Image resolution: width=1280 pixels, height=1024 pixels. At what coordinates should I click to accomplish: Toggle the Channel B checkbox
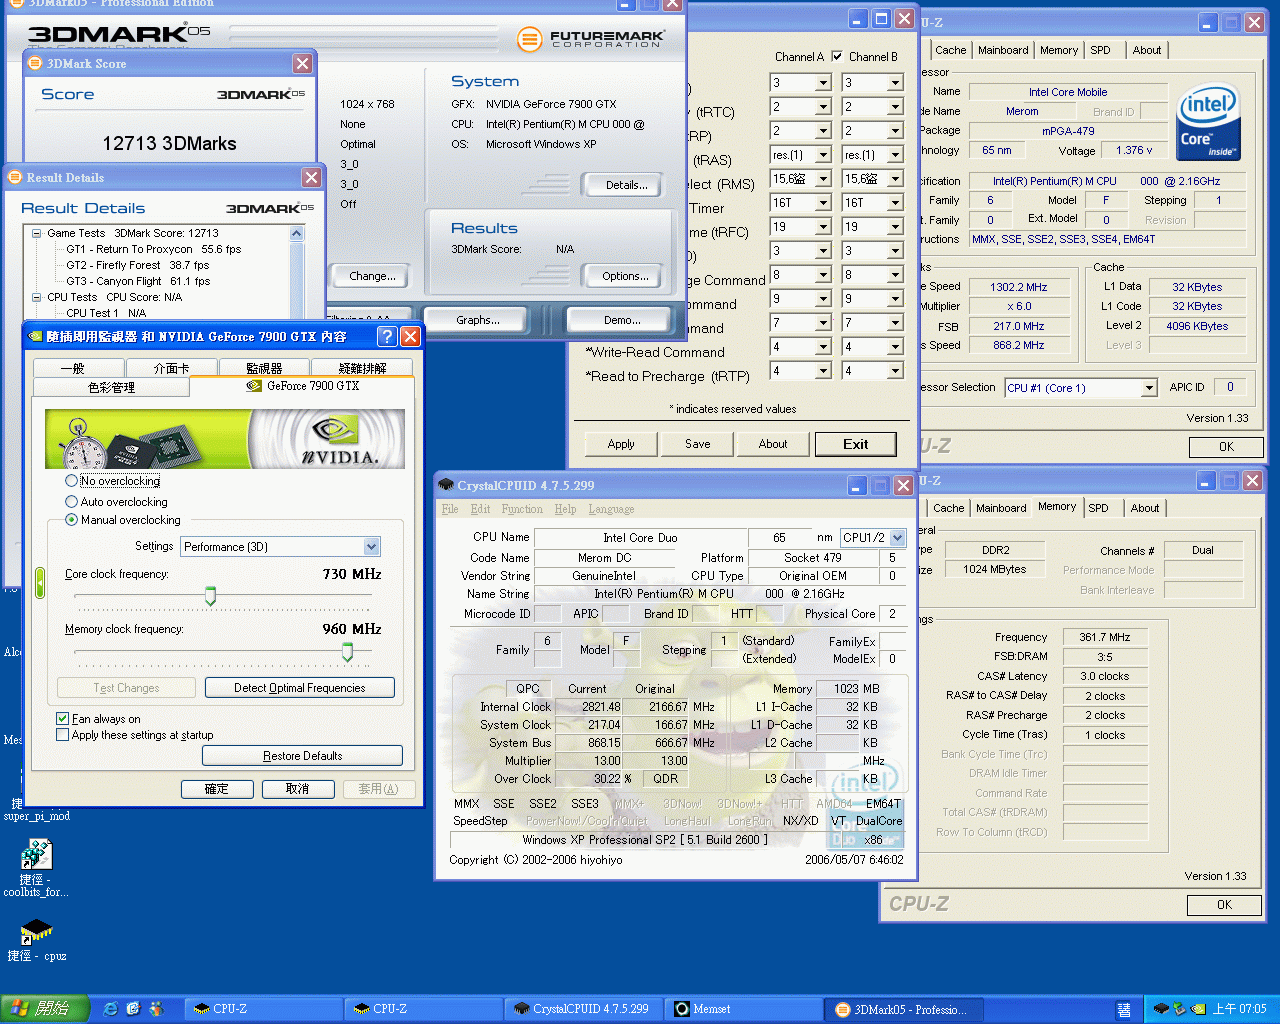point(837,57)
